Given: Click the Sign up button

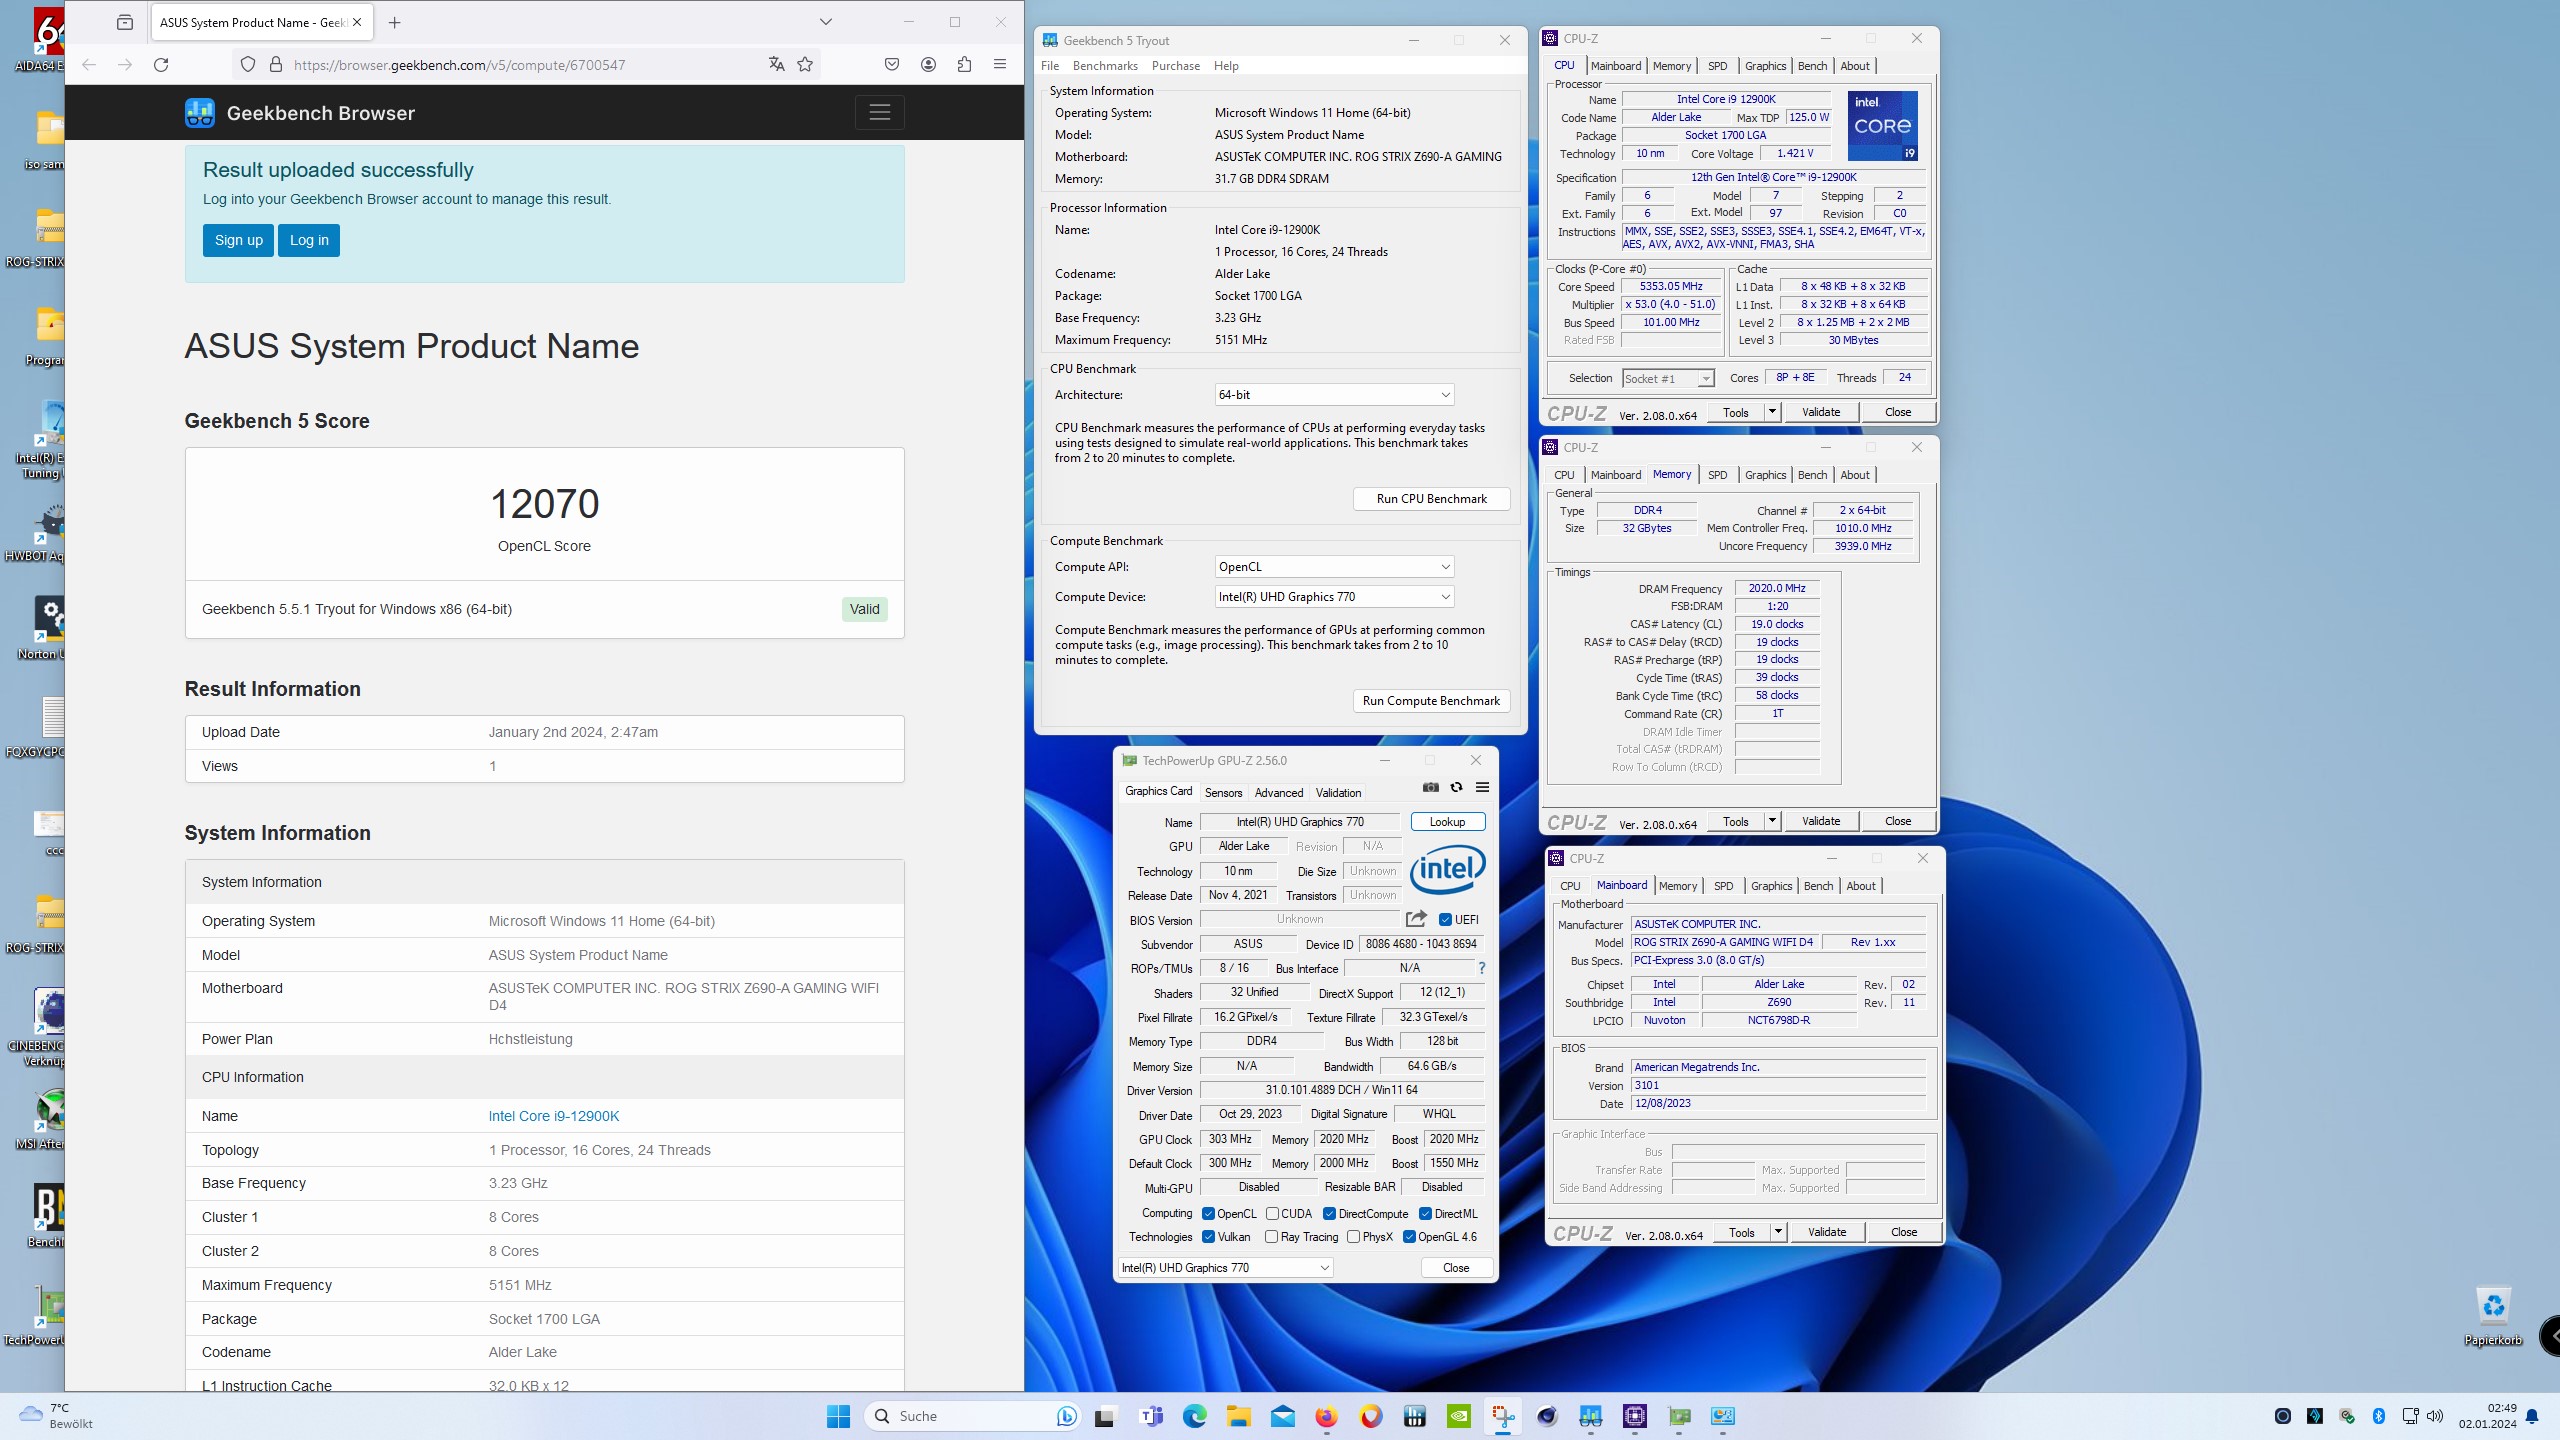Looking at the screenshot, I should [238, 240].
